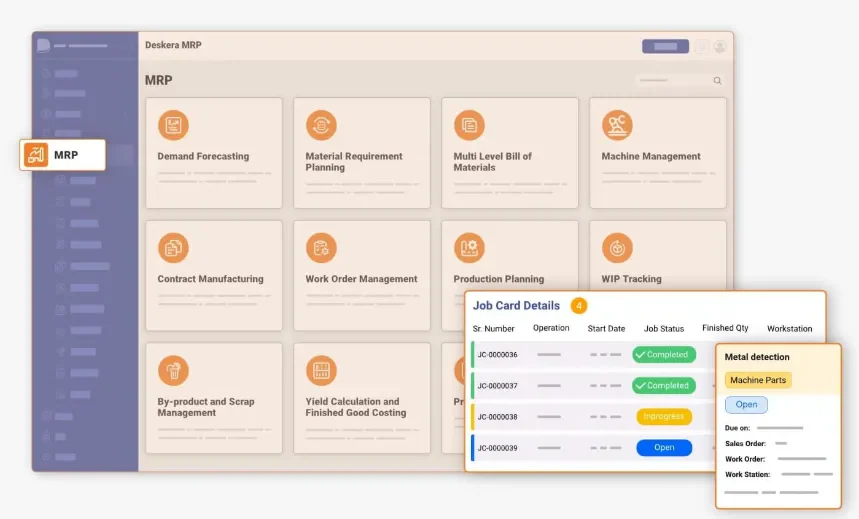Viewport: 859px width, 519px height.
Task: Click the Completed status for JC-0000036
Action: 664,355
